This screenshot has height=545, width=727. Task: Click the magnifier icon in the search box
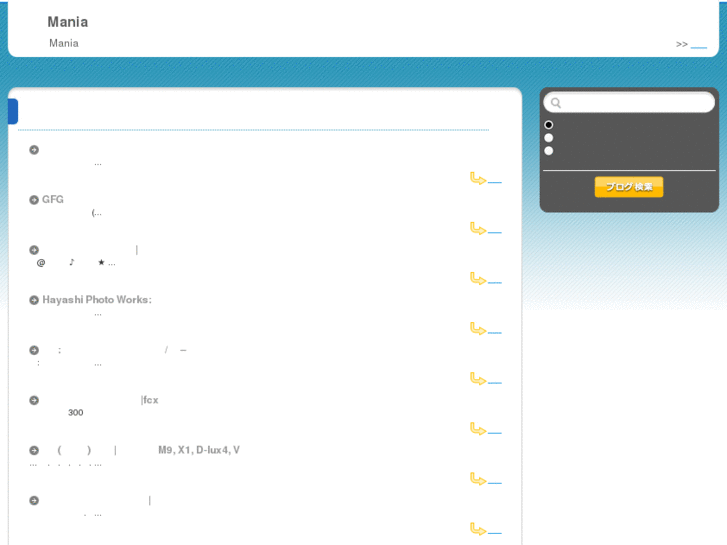click(x=555, y=103)
